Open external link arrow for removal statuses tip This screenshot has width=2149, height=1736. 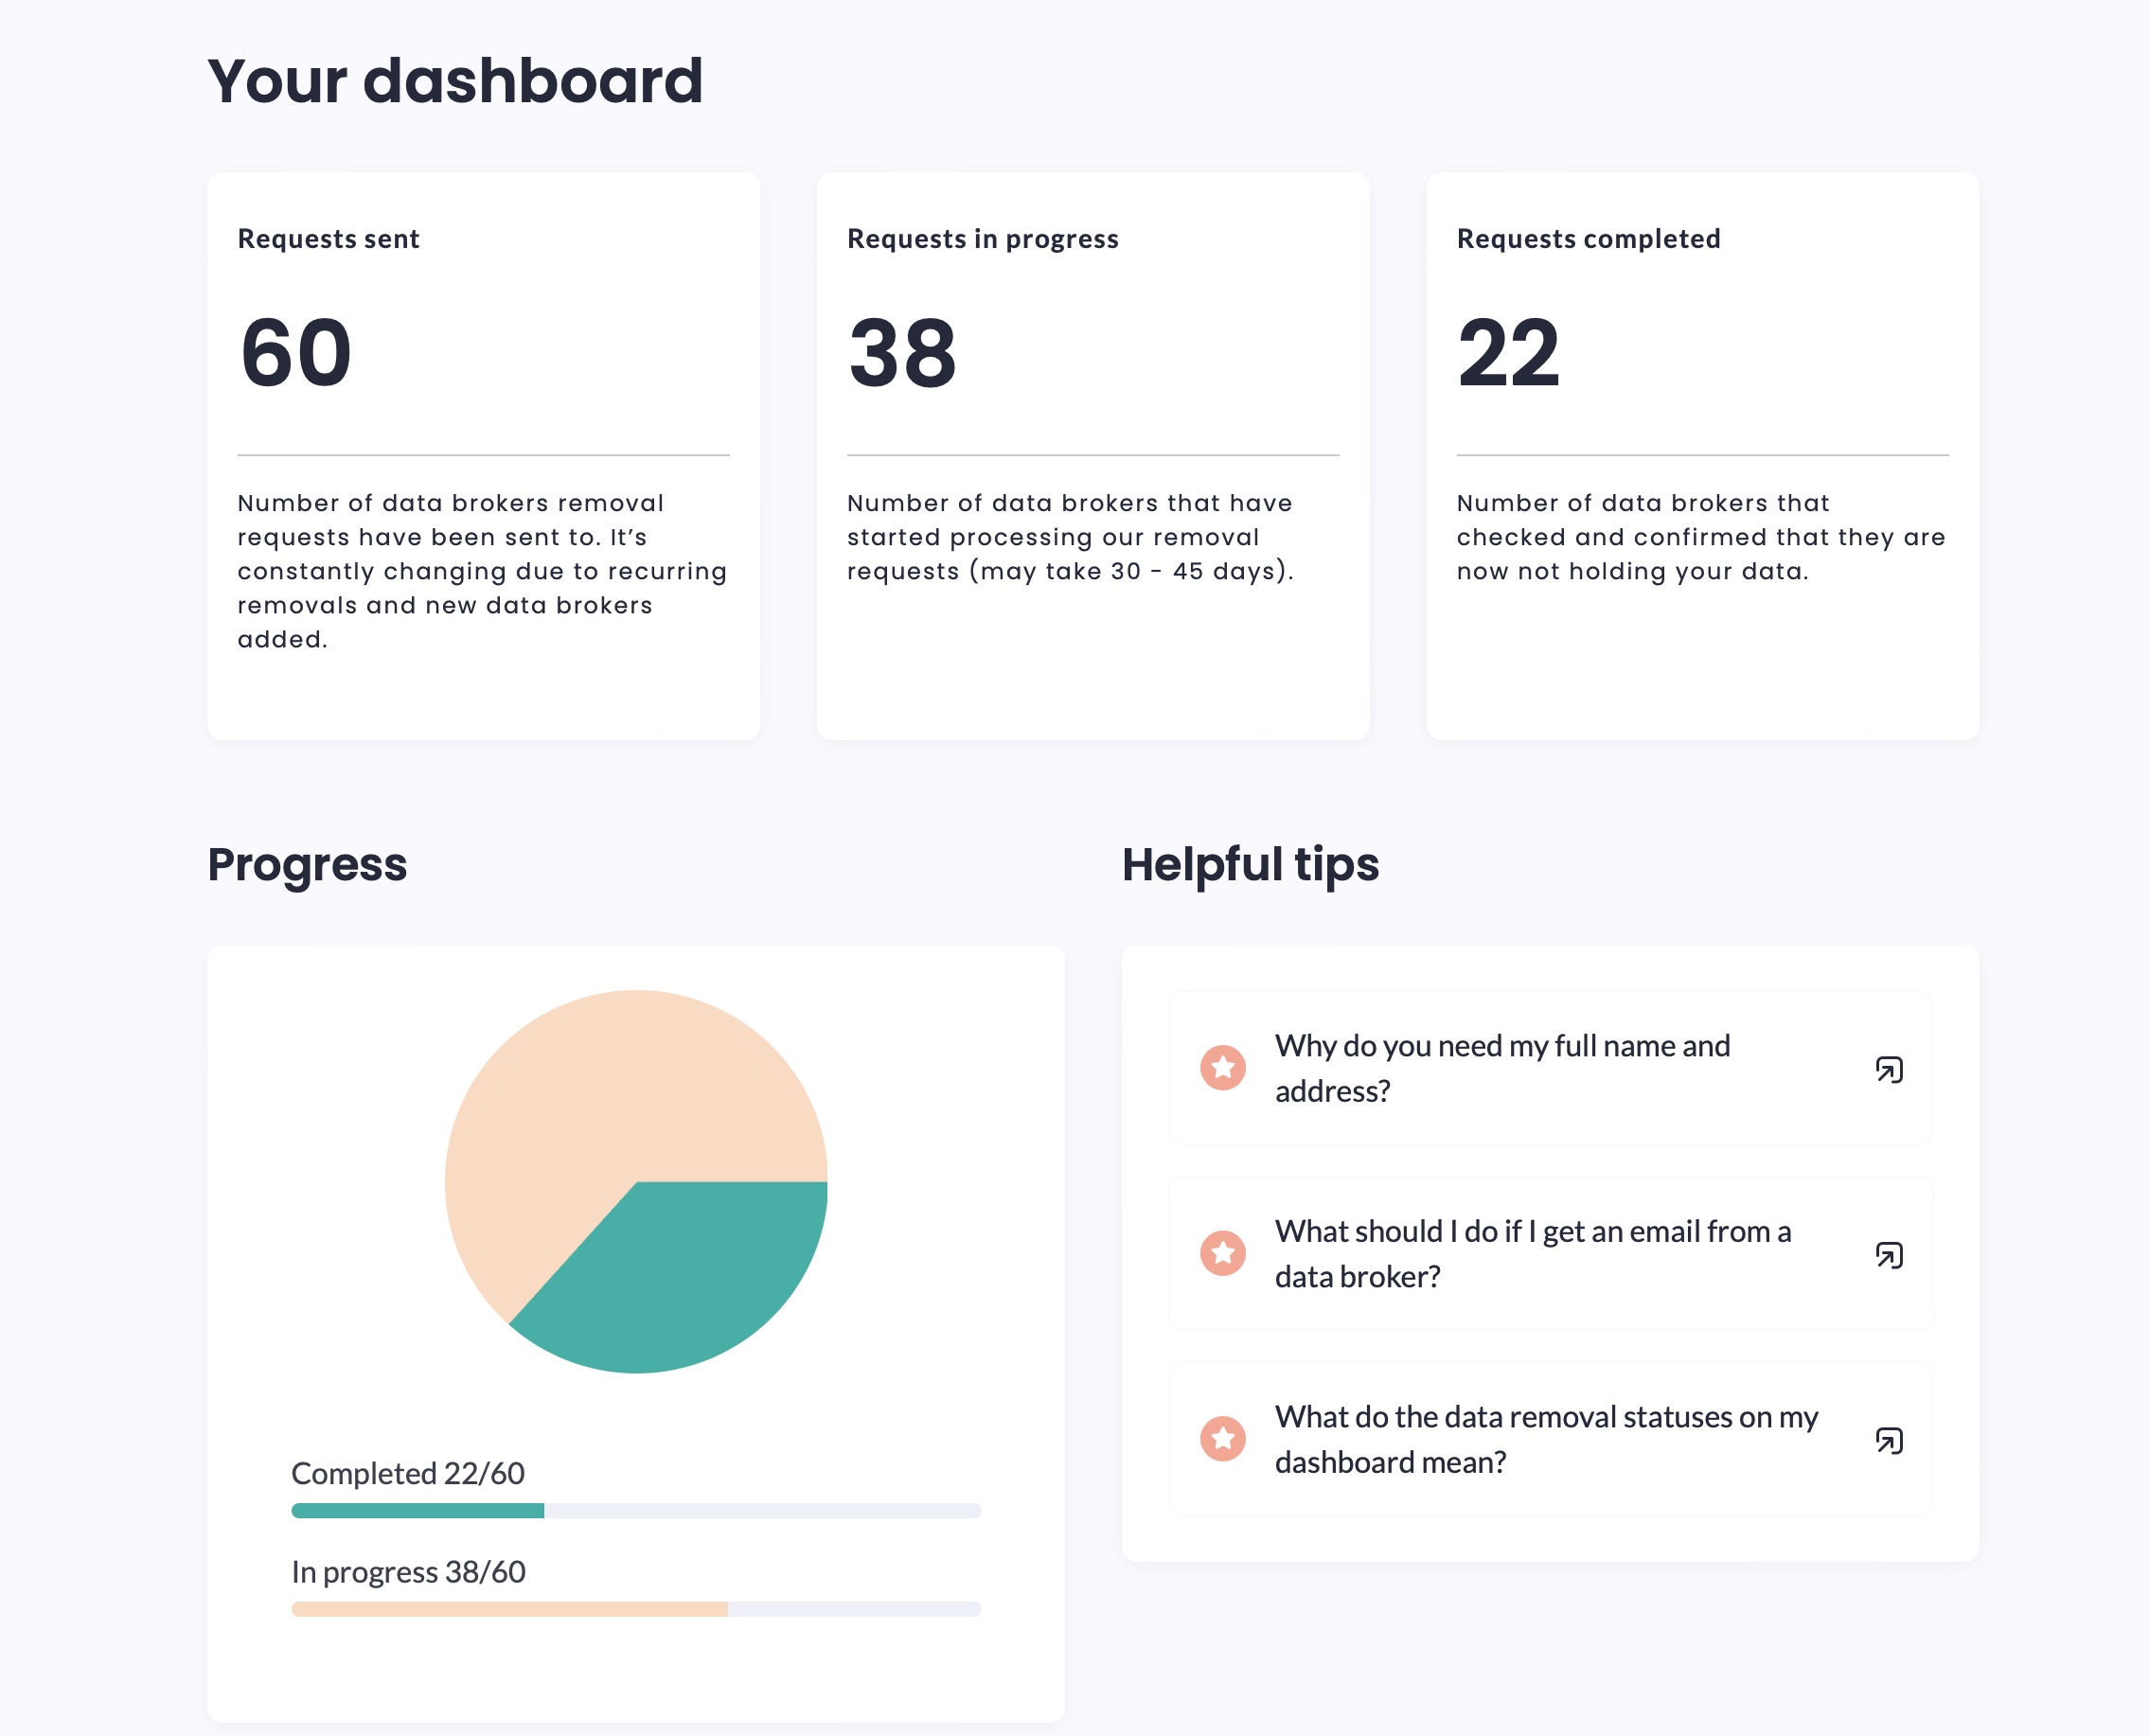point(1888,1440)
